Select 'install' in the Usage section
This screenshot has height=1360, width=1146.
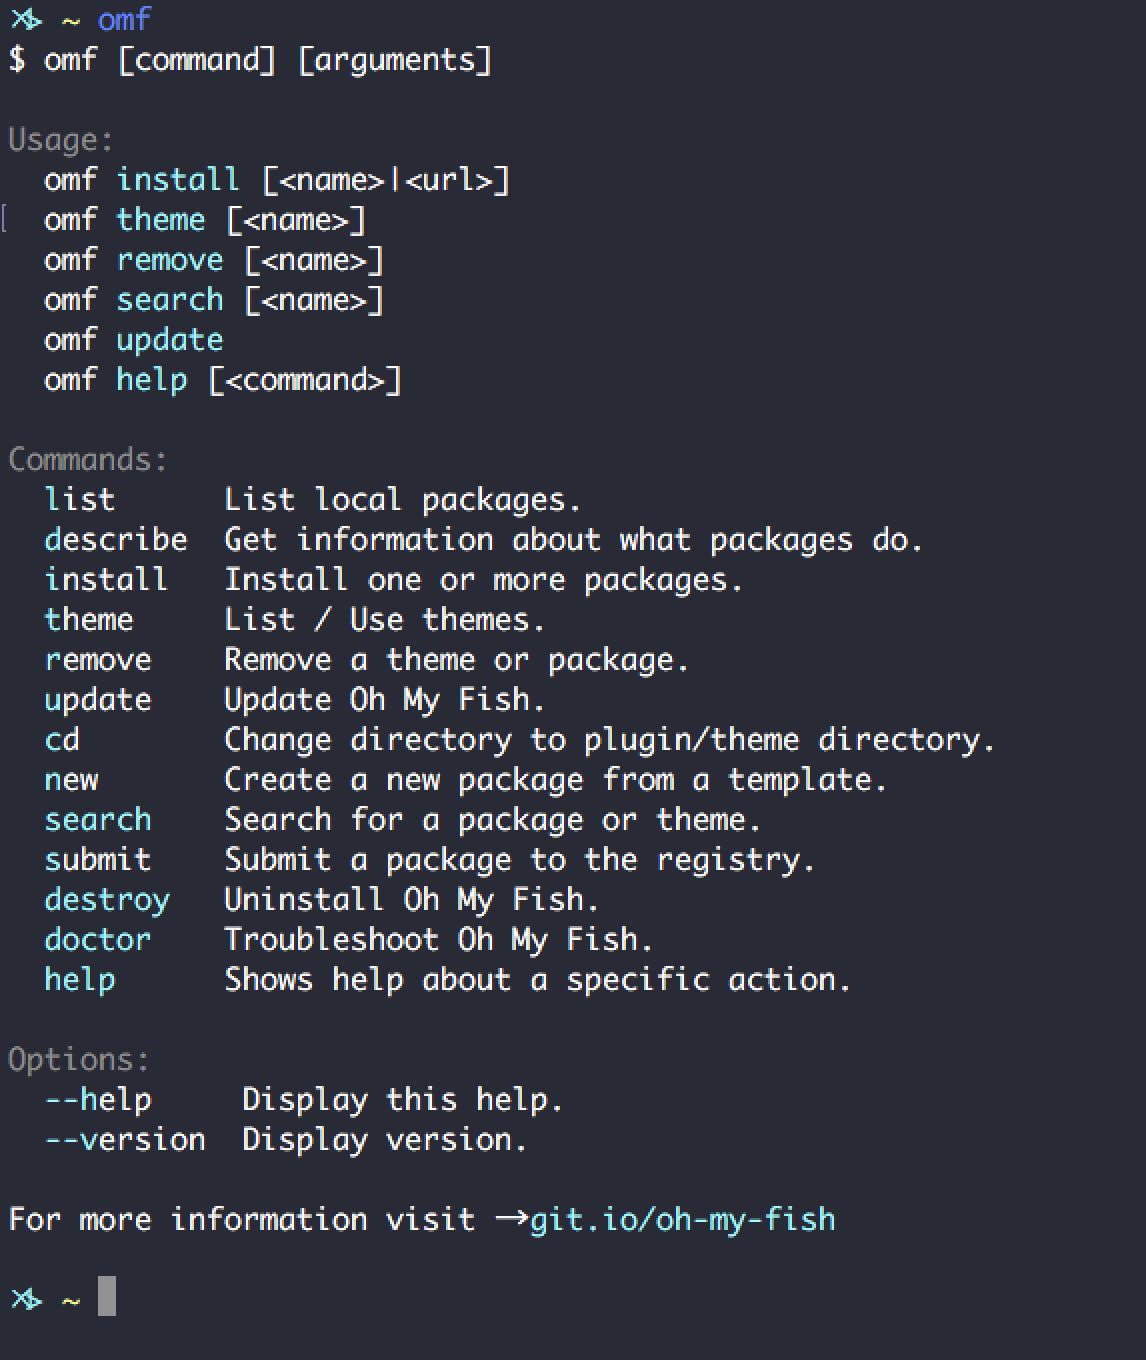[x=178, y=180]
